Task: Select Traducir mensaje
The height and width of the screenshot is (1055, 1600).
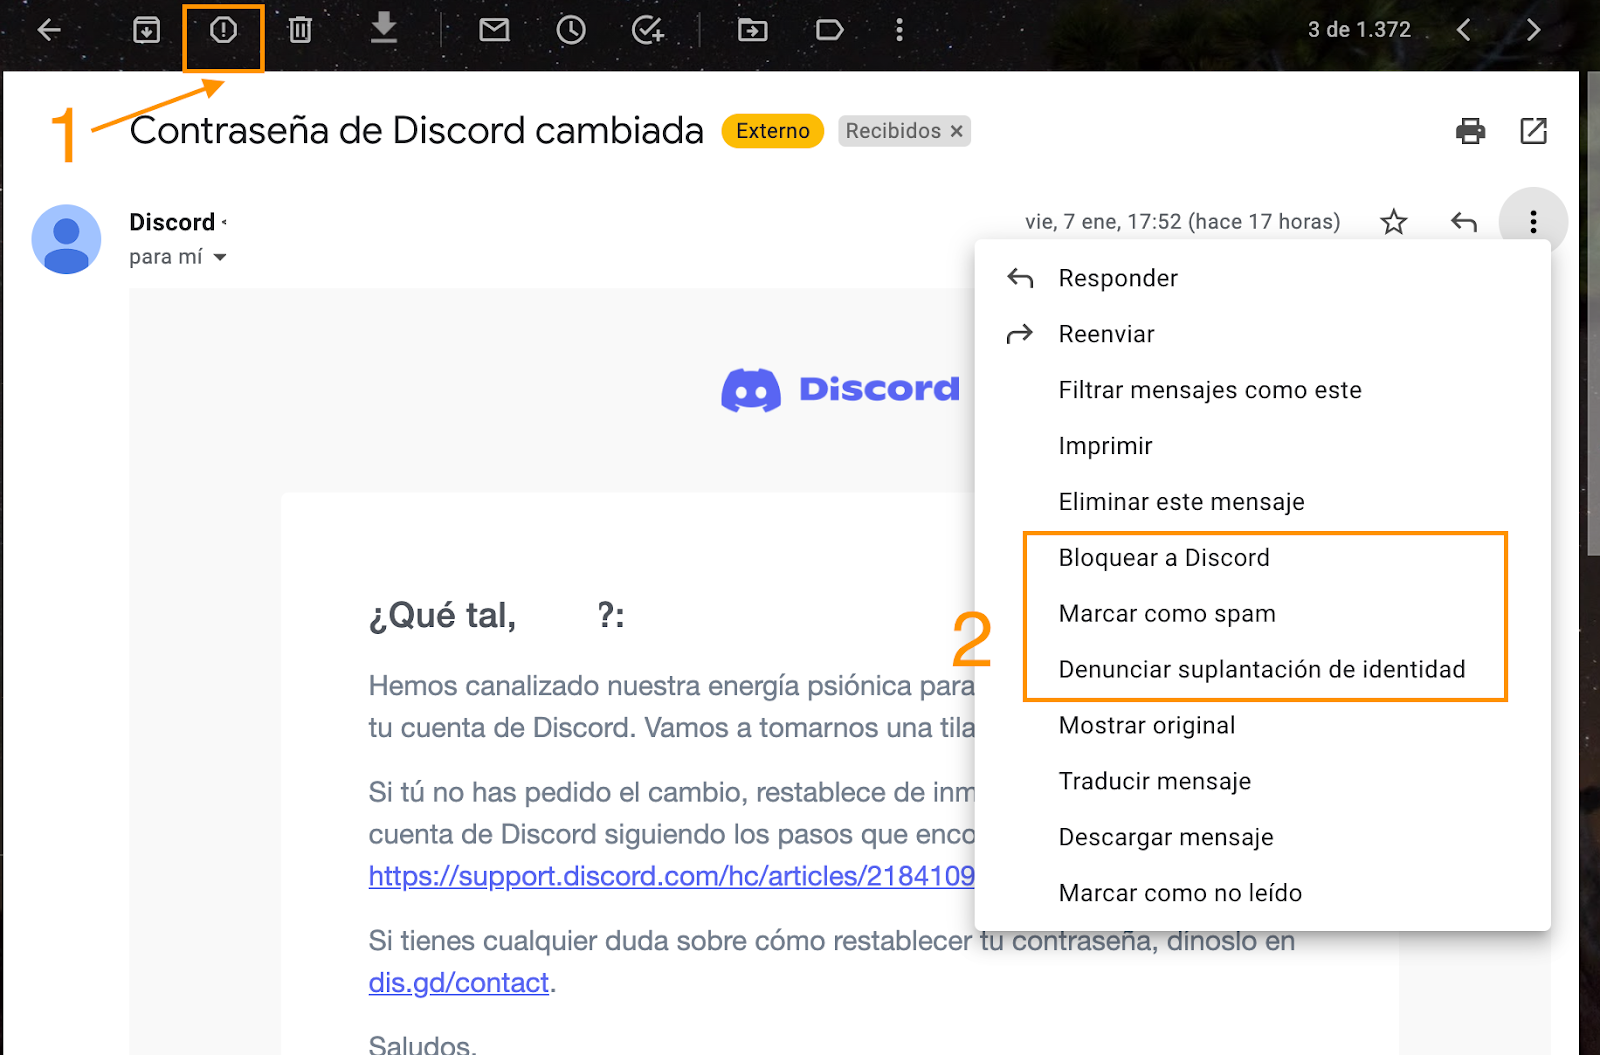Action: pos(1262,782)
